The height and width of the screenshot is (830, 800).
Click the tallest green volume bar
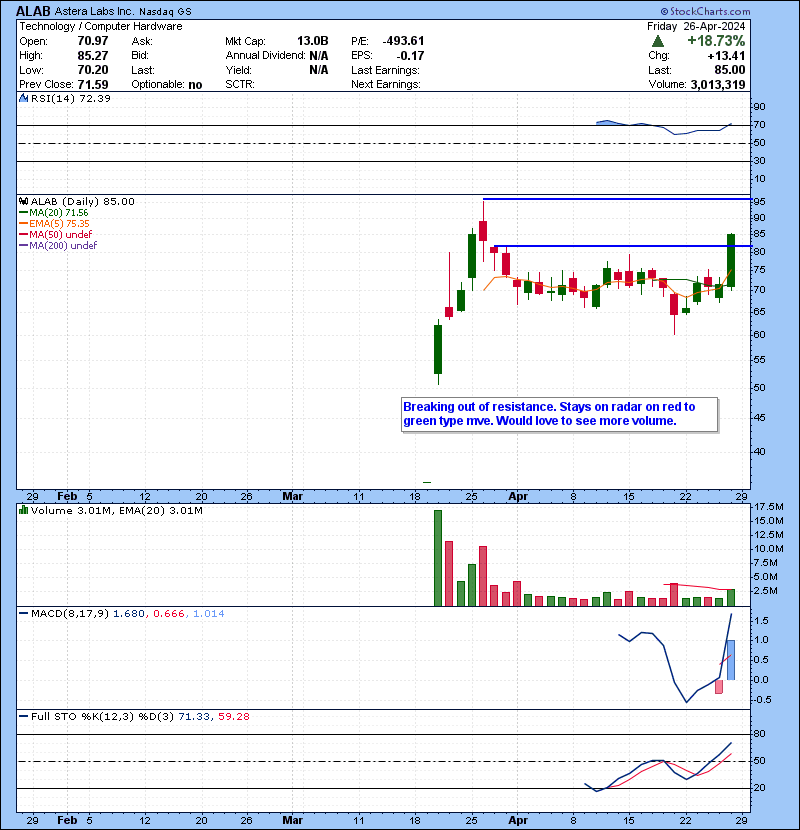tap(438, 558)
